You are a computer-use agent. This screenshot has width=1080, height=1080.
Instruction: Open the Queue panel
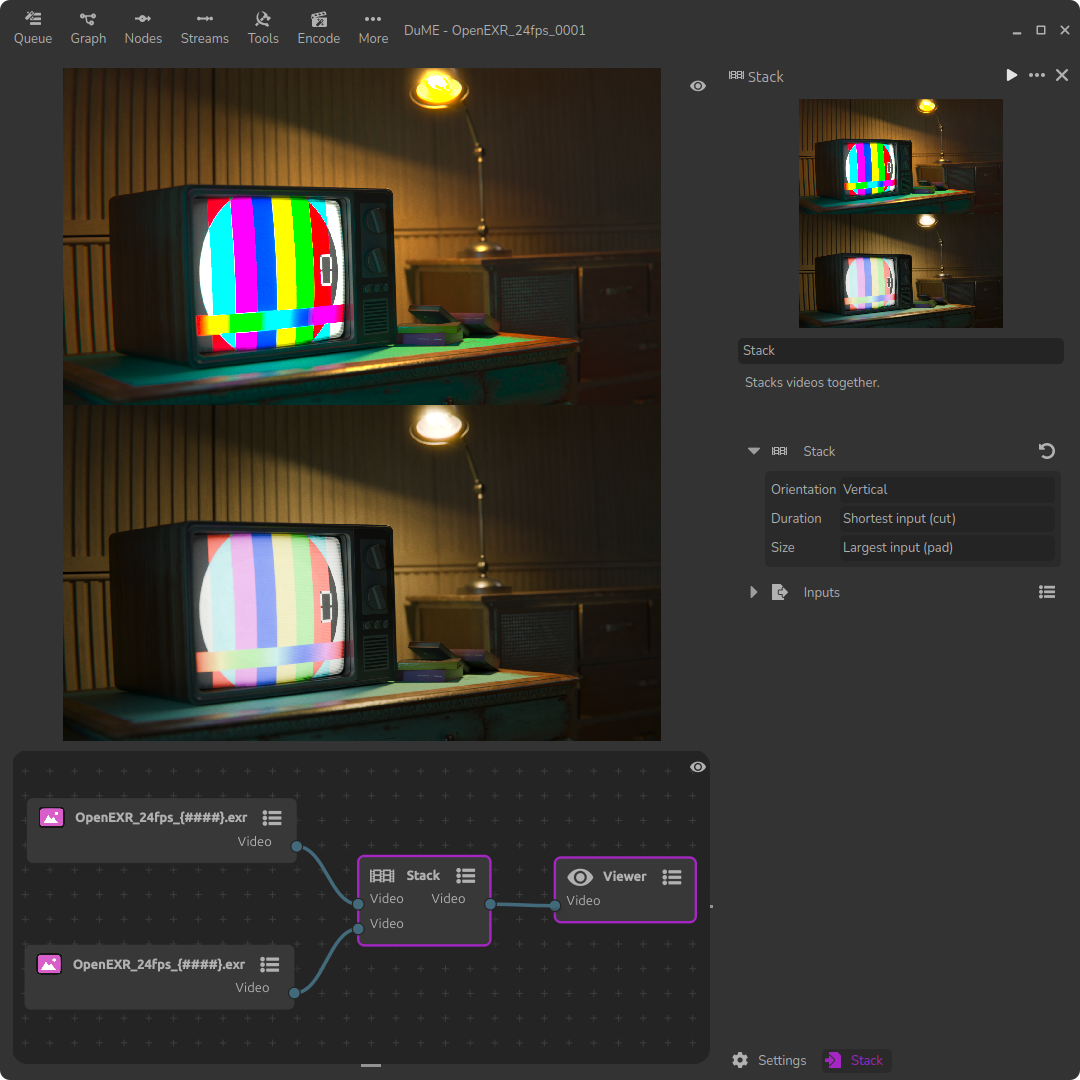pyautogui.click(x=32, y=27)
